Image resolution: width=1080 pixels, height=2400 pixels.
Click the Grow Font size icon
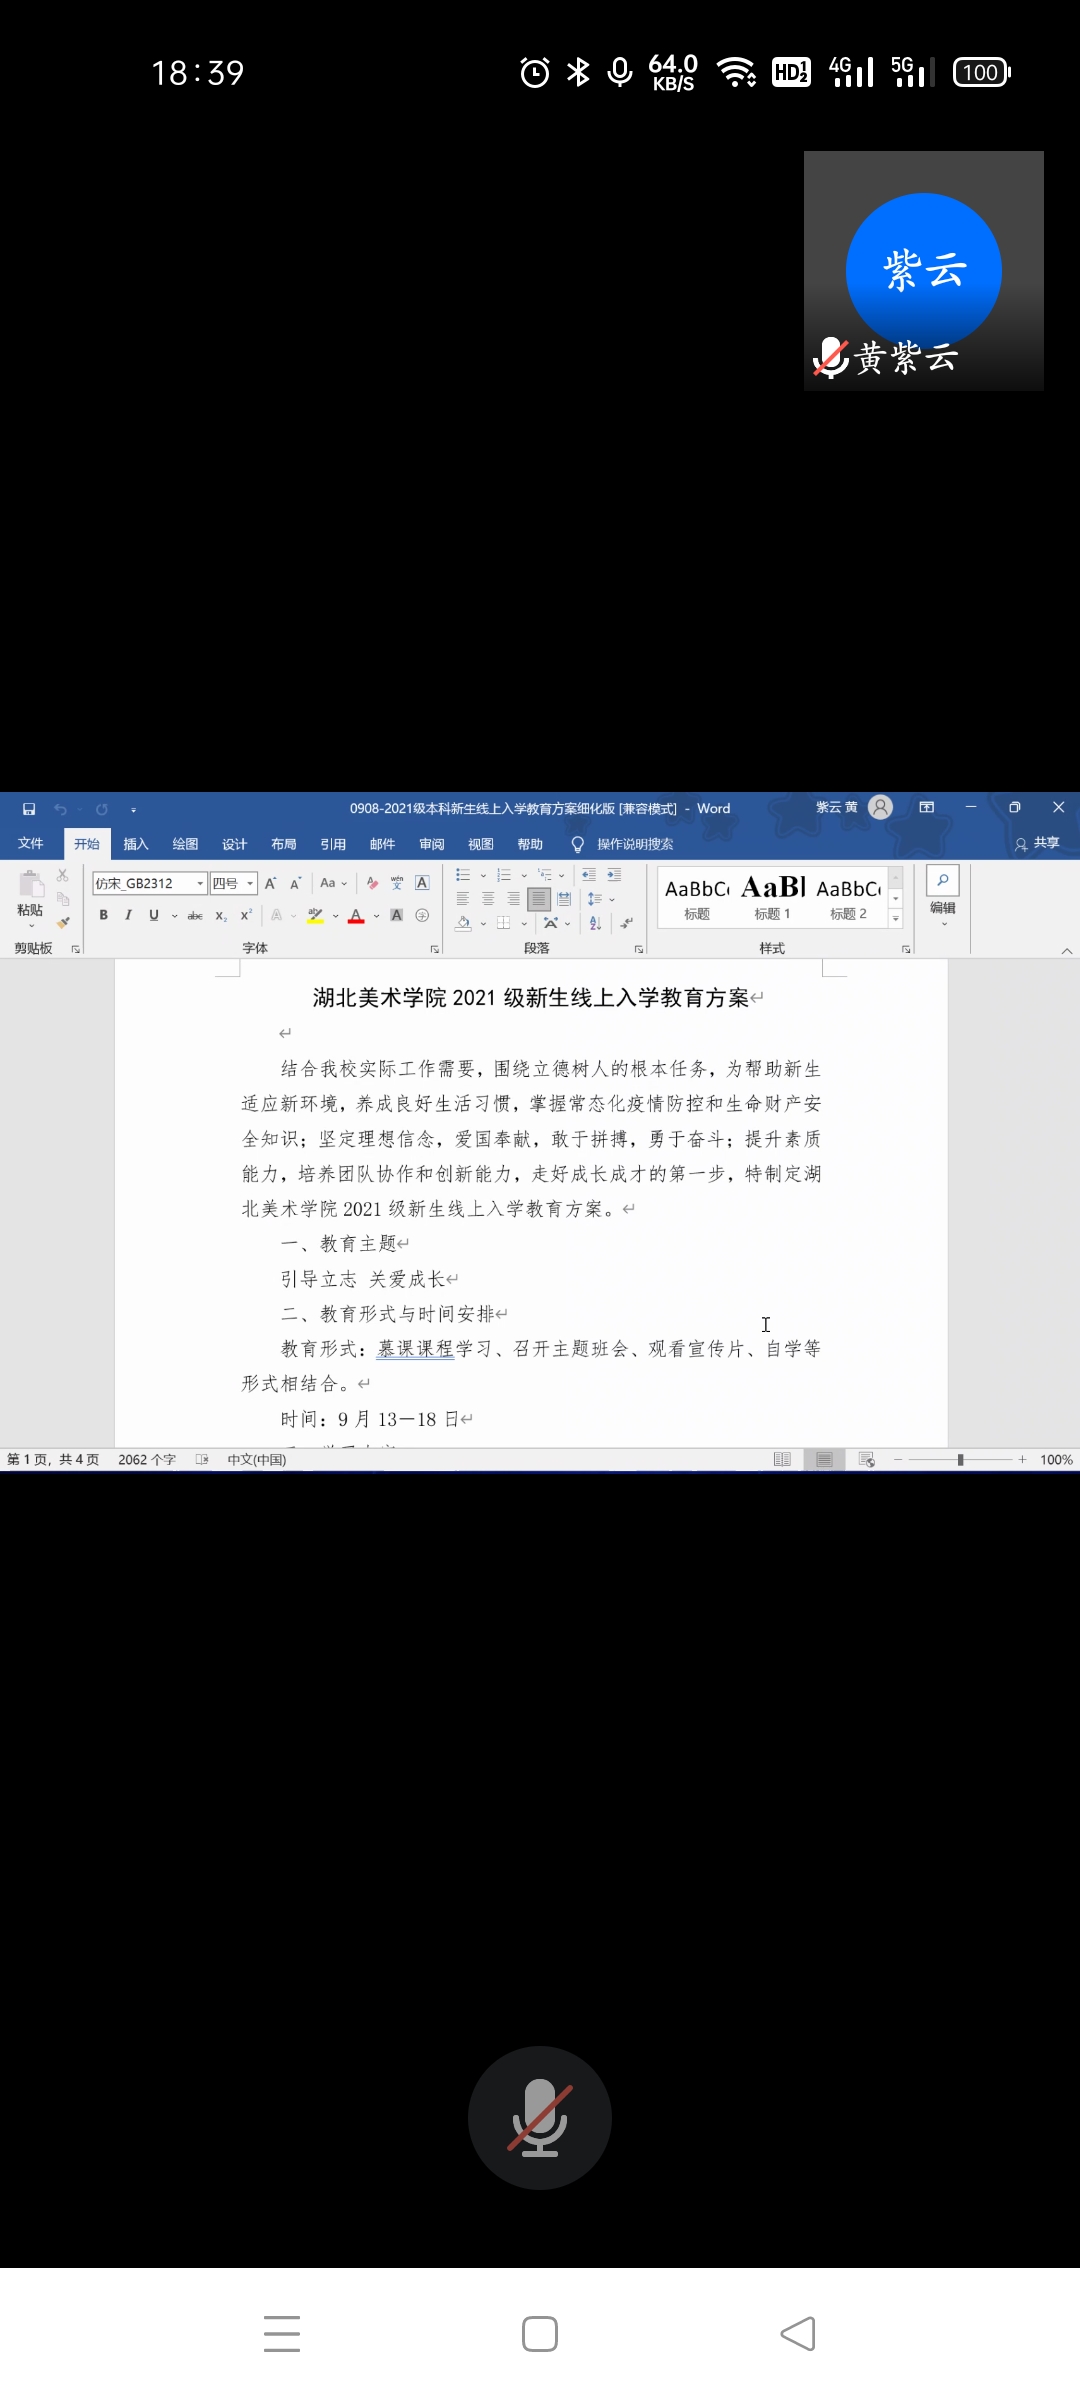270,883
